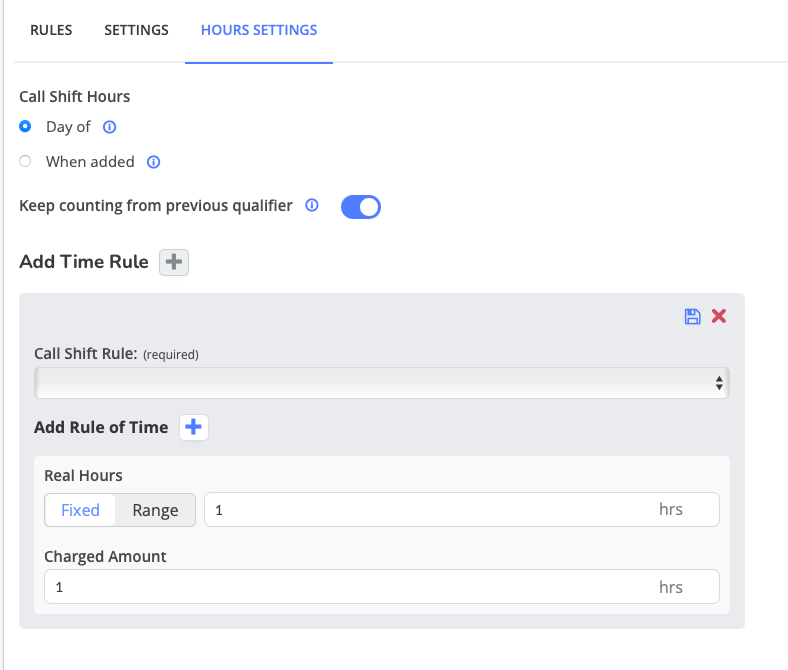
Task: Click the gray plus next to Add Time Rule
Action: click(174, 262)
